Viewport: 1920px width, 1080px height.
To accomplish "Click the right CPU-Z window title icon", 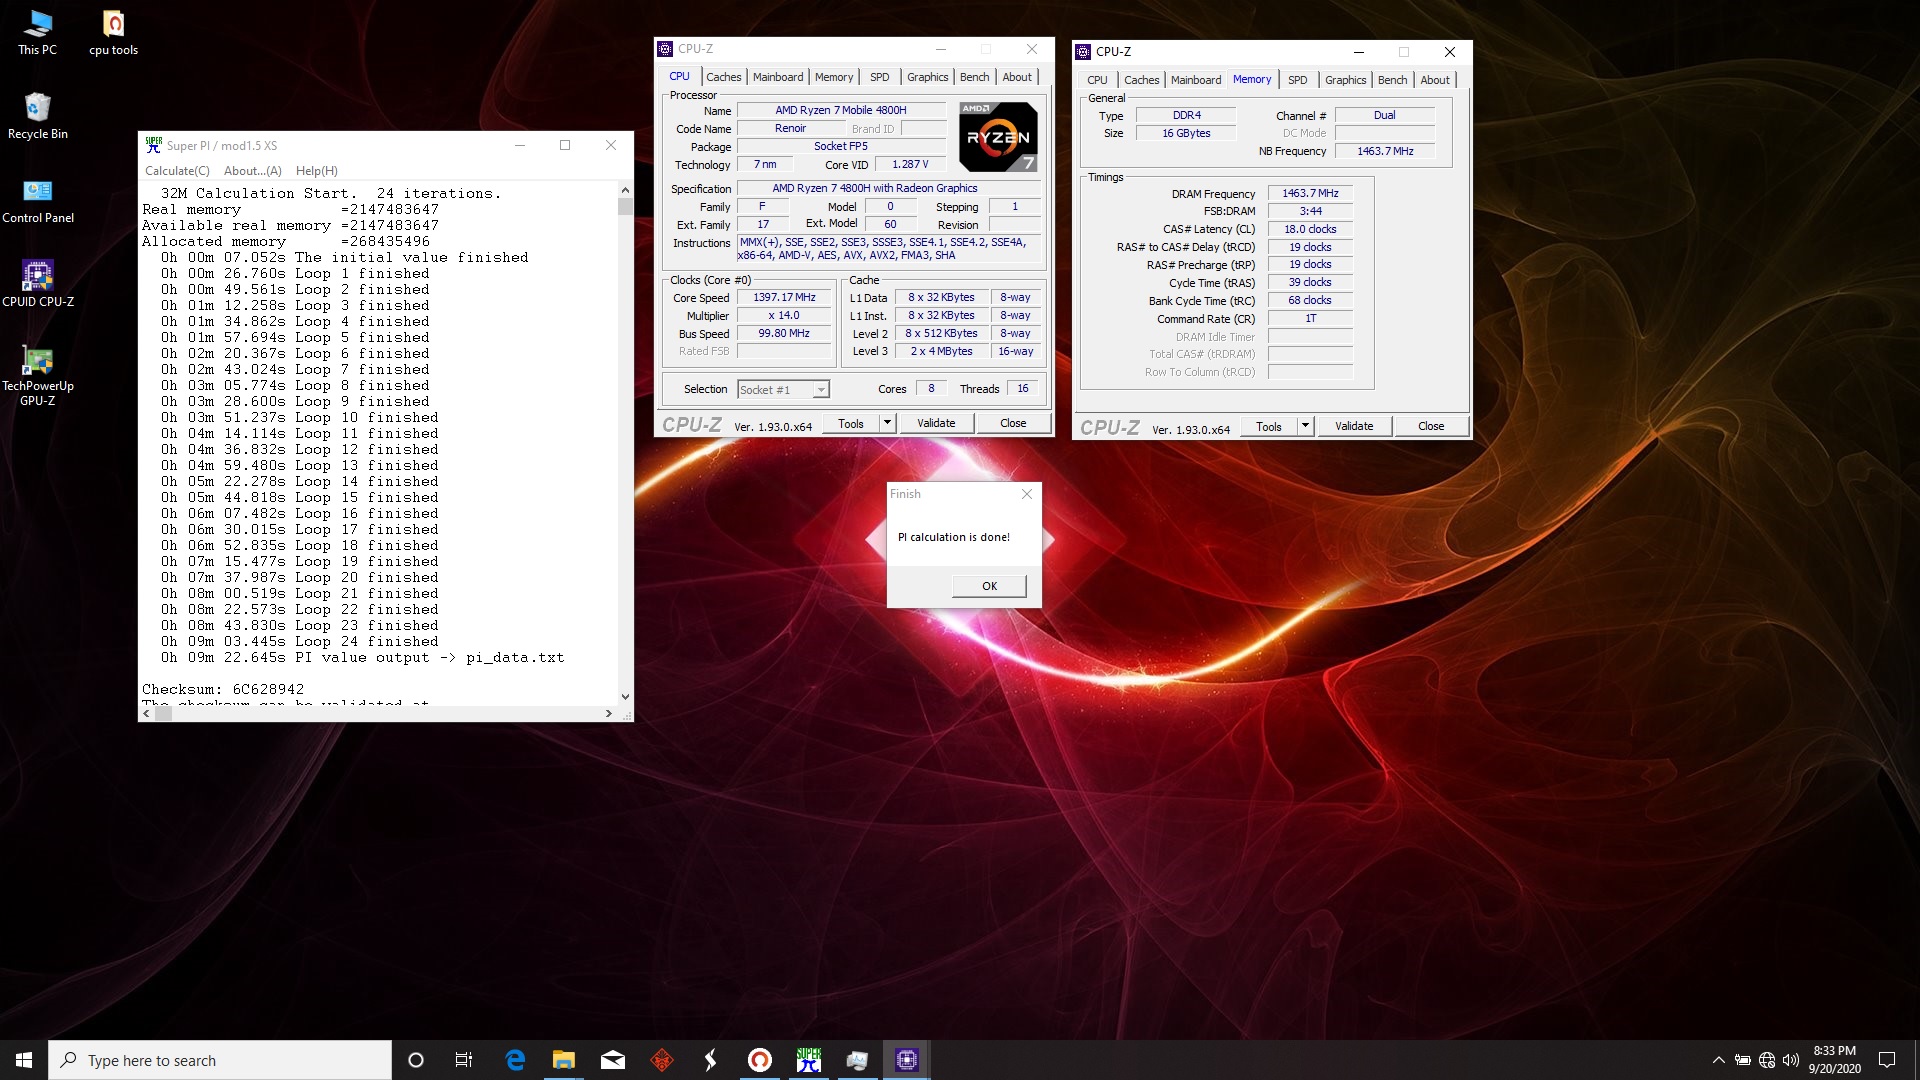I will (x=1083, y=51).
